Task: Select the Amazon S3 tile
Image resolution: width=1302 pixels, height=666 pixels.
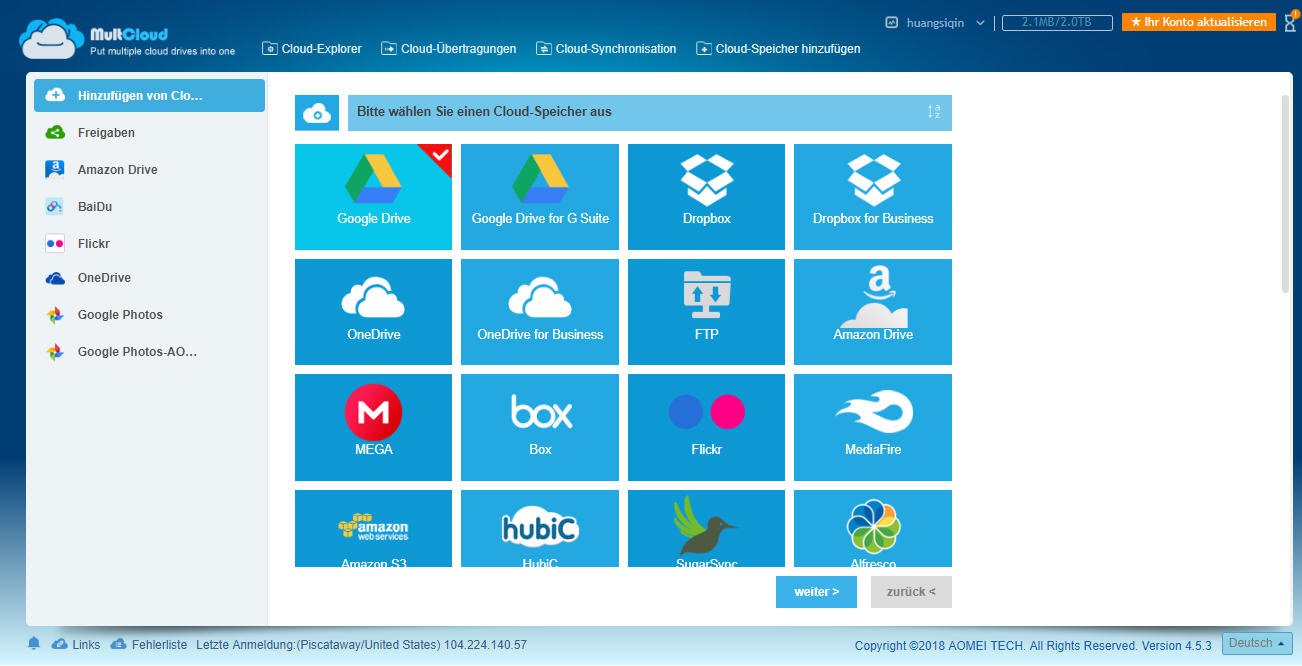Action: (373, 529)
